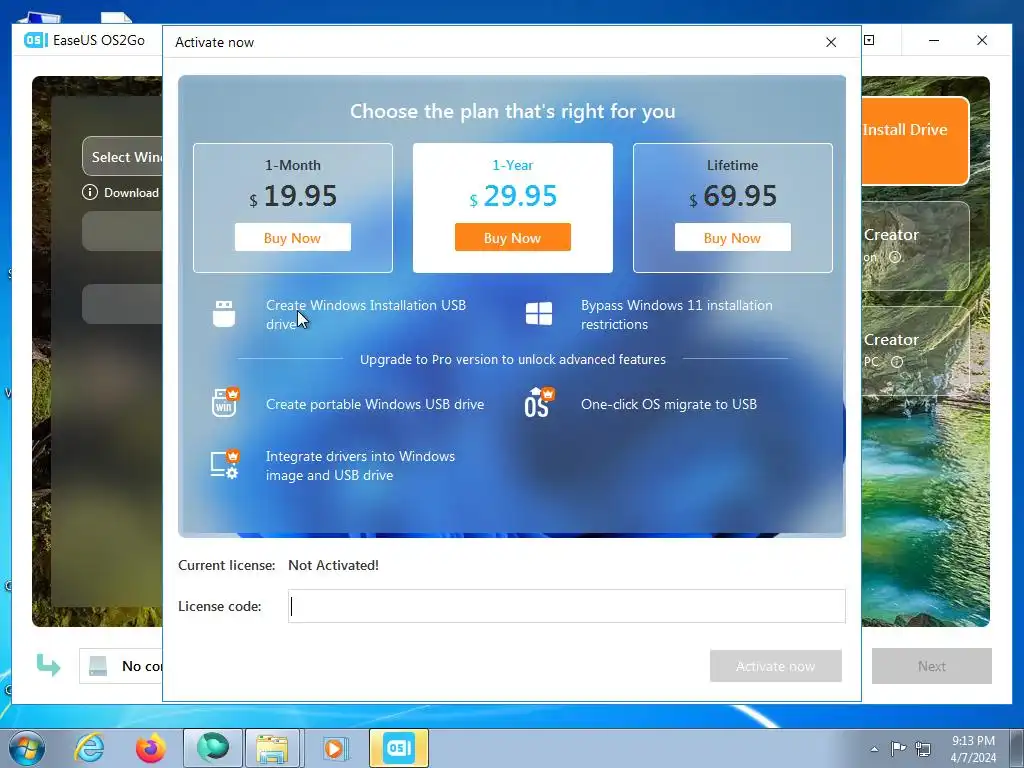The width and height of the screenshot is (1024, 768).
Task: Click the integrate drivers Pro icon
Action: click(x=225, y=464)
